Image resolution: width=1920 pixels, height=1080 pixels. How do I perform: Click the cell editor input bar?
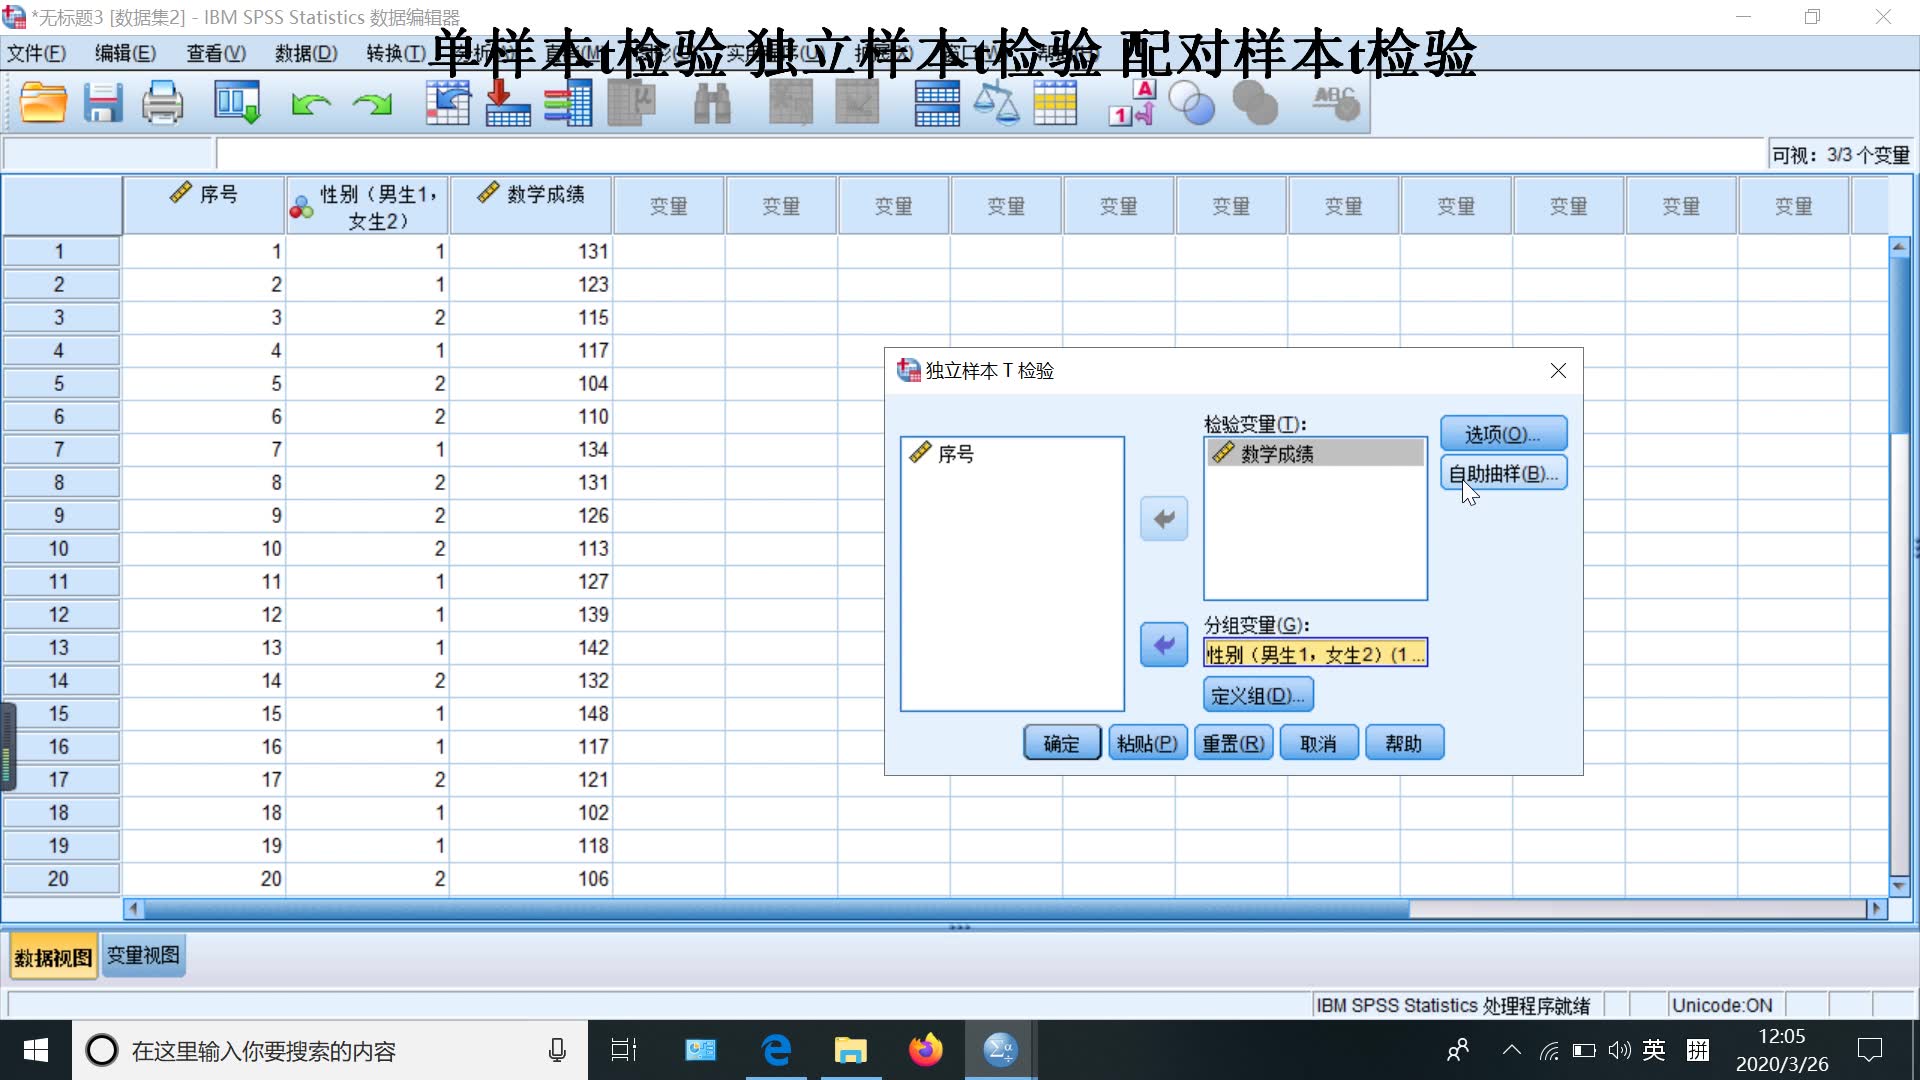coord(990,154)
